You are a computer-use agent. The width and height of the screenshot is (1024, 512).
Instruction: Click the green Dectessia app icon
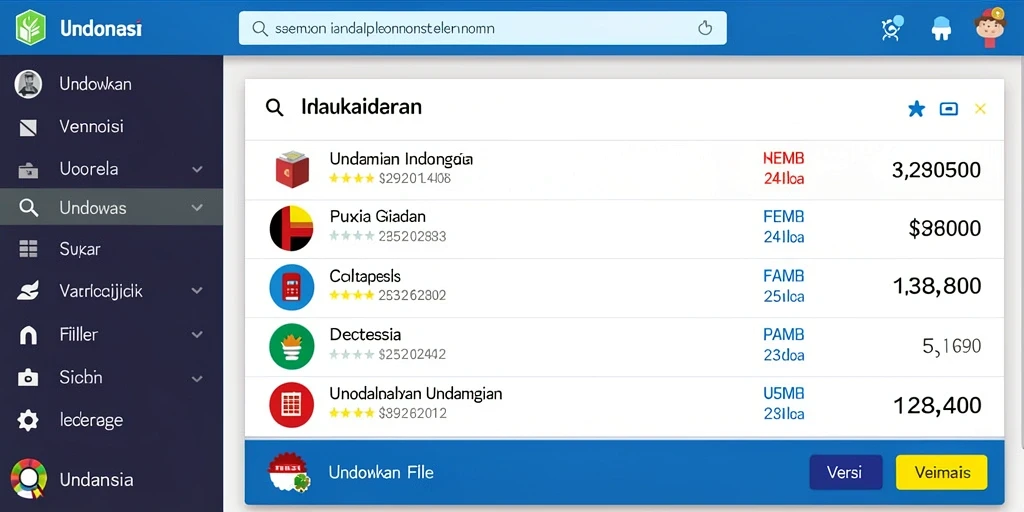tap(291, 346)
